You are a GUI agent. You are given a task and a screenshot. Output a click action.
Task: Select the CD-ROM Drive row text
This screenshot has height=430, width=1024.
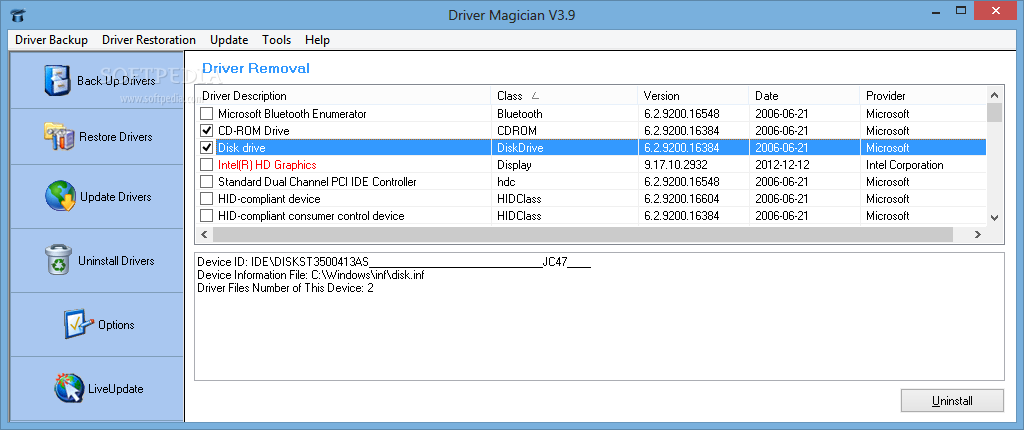pos(253,131)
